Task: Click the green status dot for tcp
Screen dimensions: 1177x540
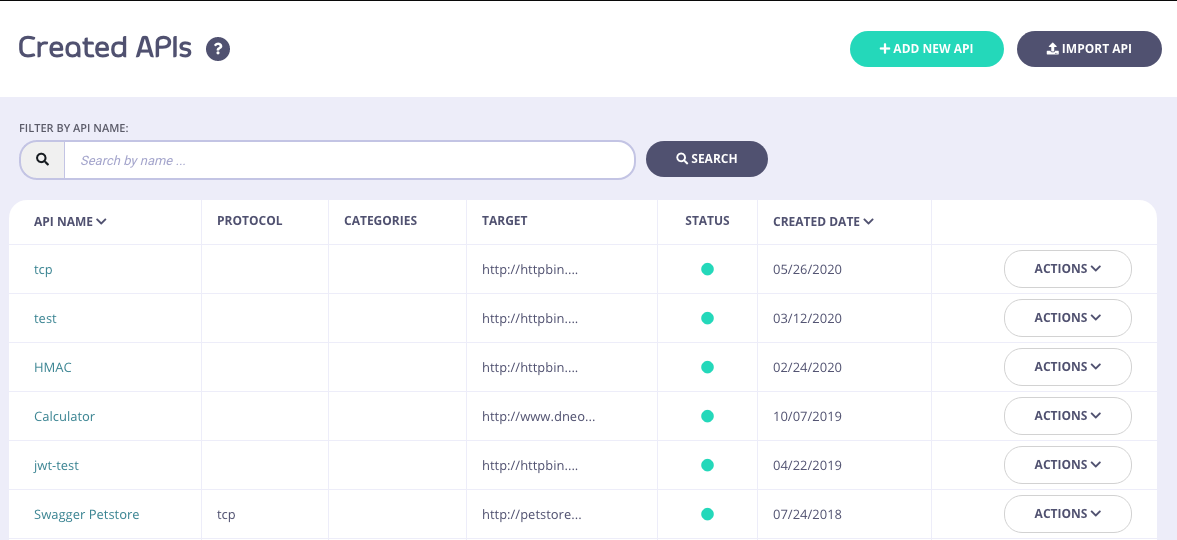Action: (x=707, y=269)
